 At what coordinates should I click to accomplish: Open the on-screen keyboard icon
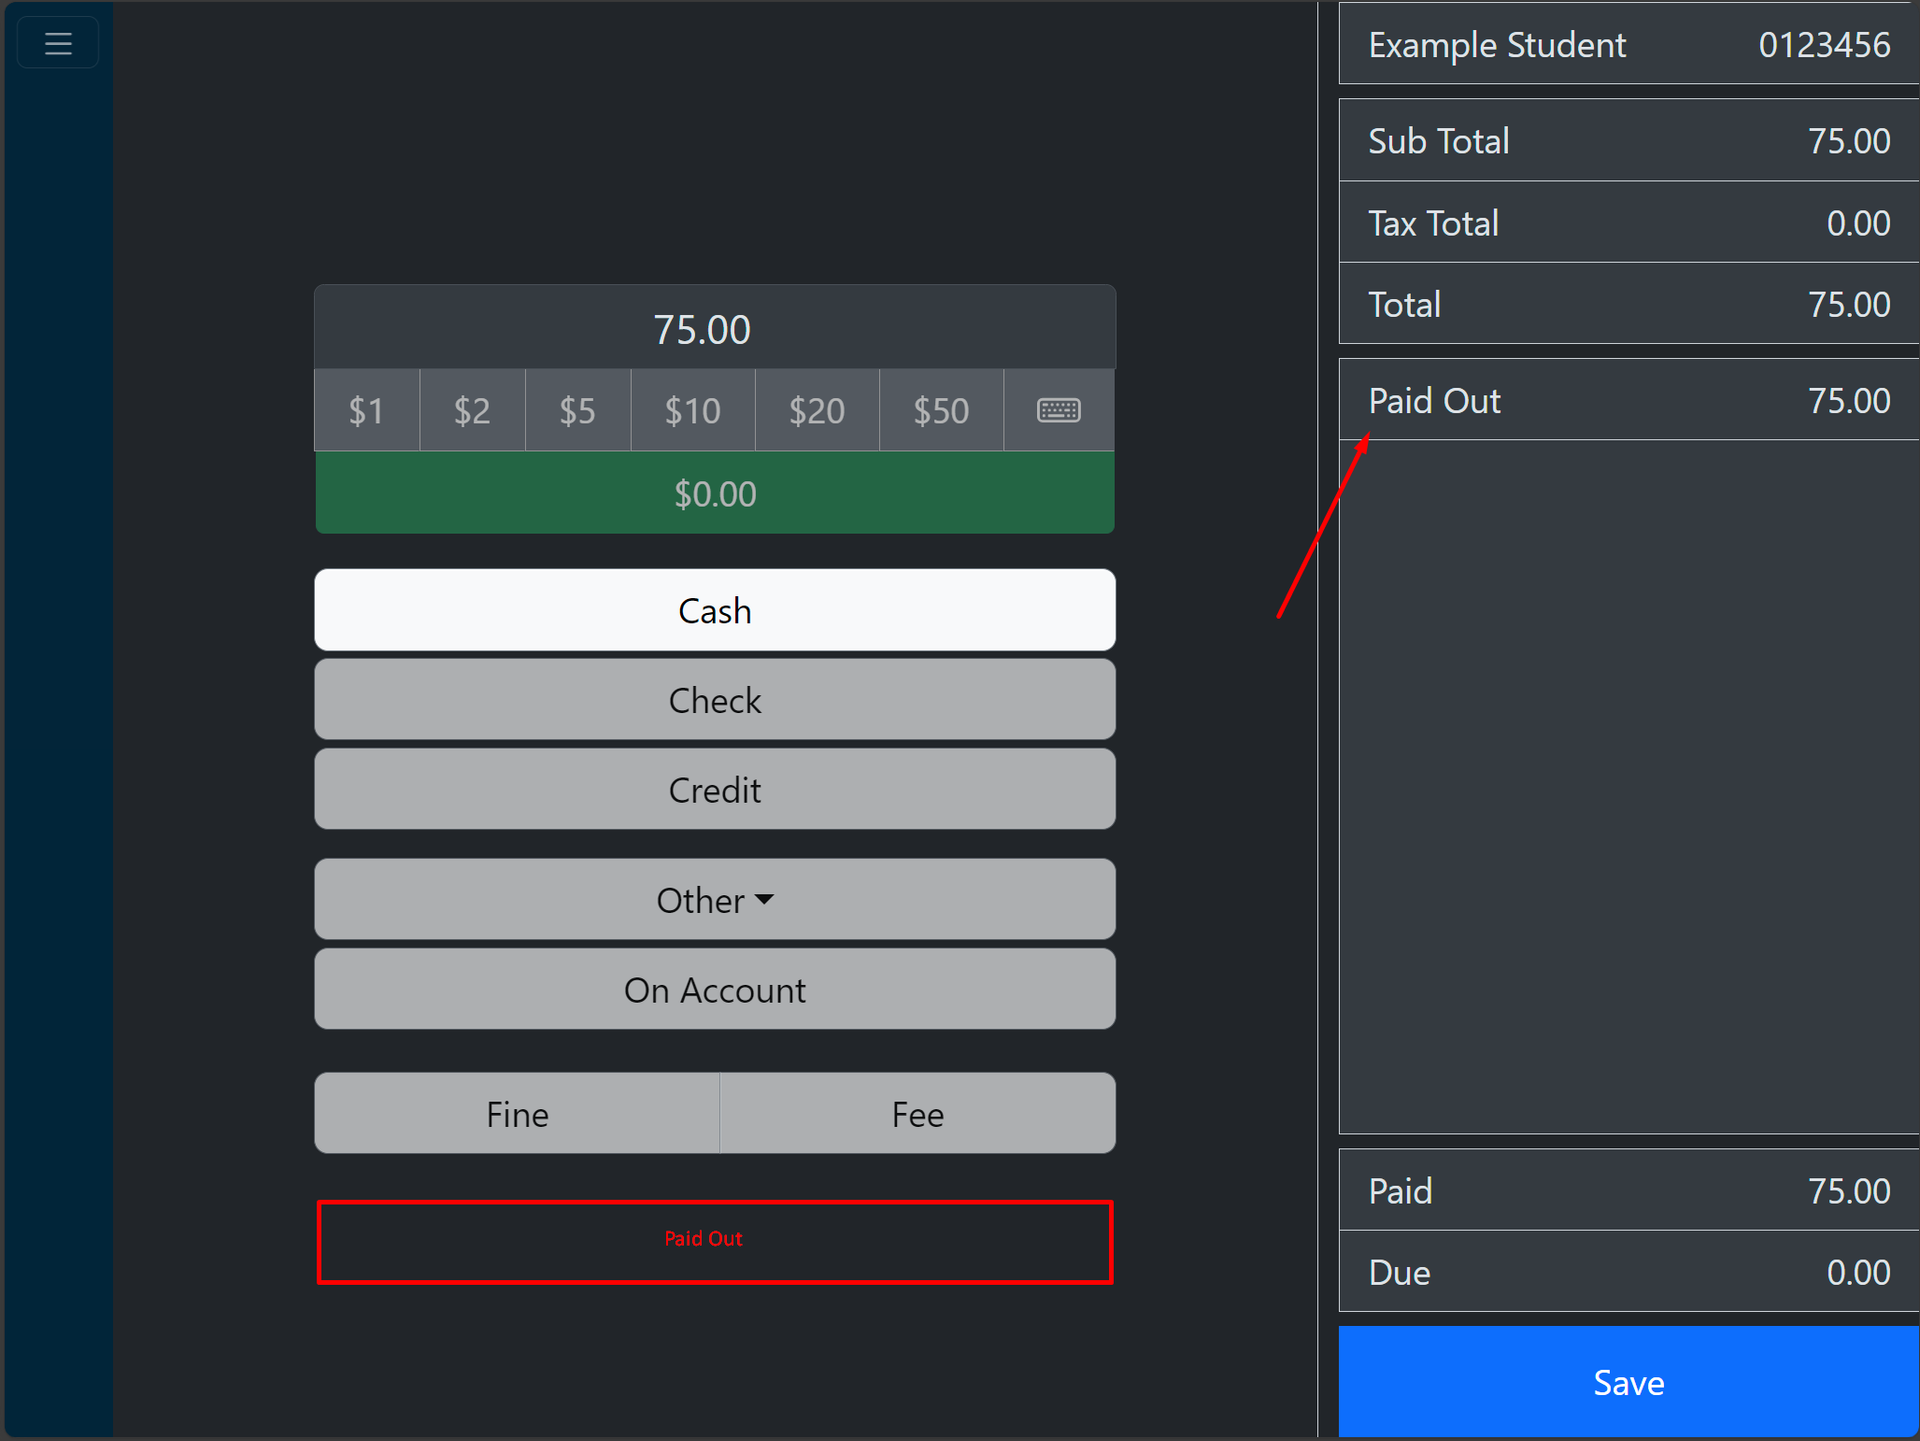pos(1058,410)
